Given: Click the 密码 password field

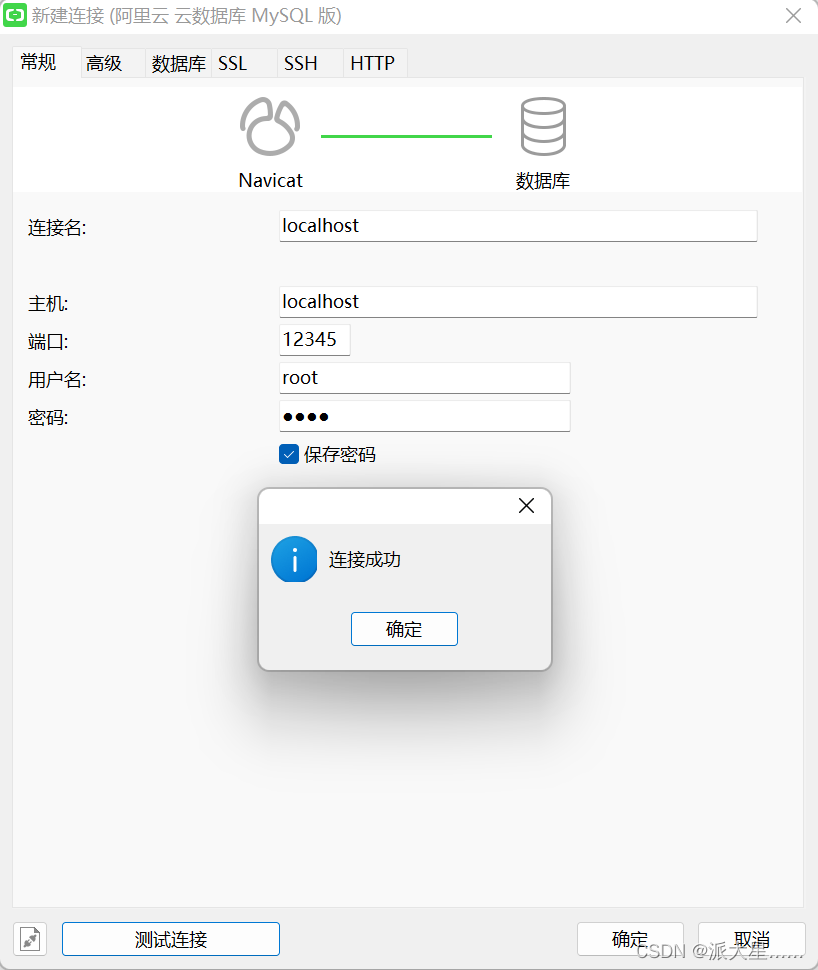Looking at the screenshot, I should tap(424, 416).
